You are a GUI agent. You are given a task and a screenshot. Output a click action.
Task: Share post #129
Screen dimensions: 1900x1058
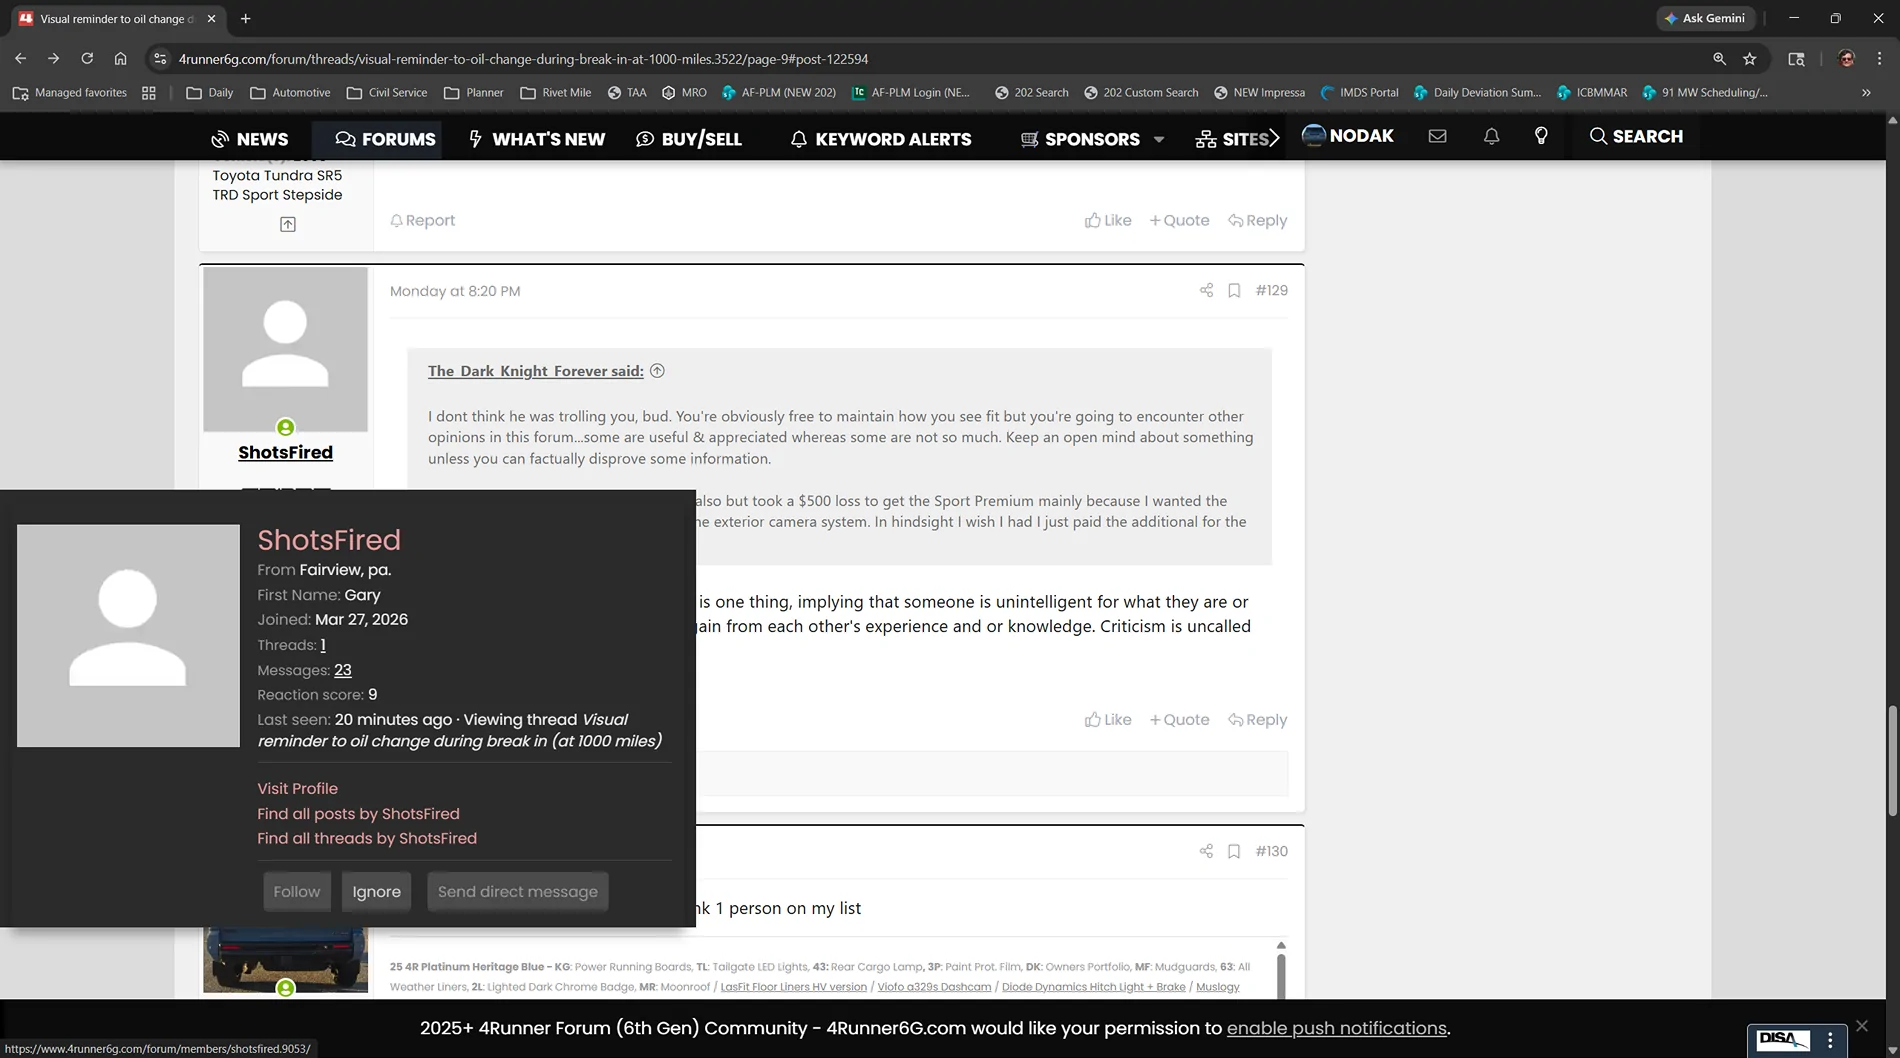pyautogui.click(x=1206, y=291)
